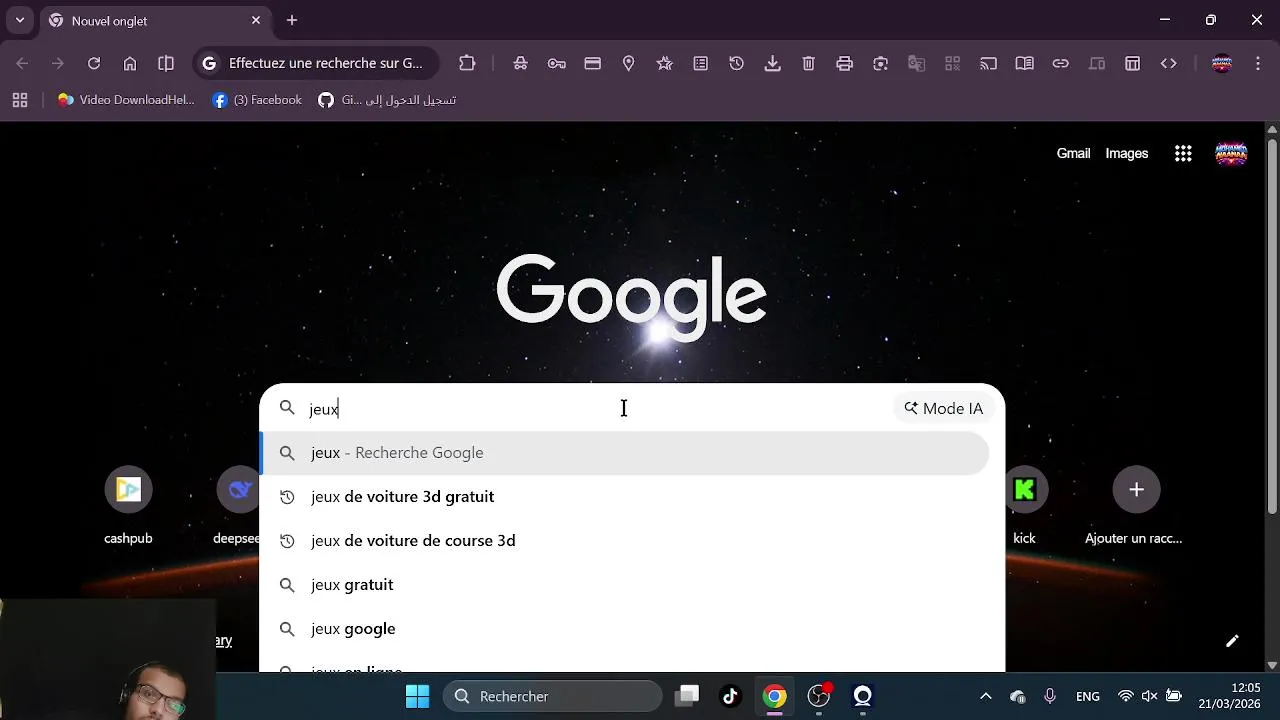
Task: Select 'jeux - Recherche Google' suggestion
Action: (x=625, y=453)
